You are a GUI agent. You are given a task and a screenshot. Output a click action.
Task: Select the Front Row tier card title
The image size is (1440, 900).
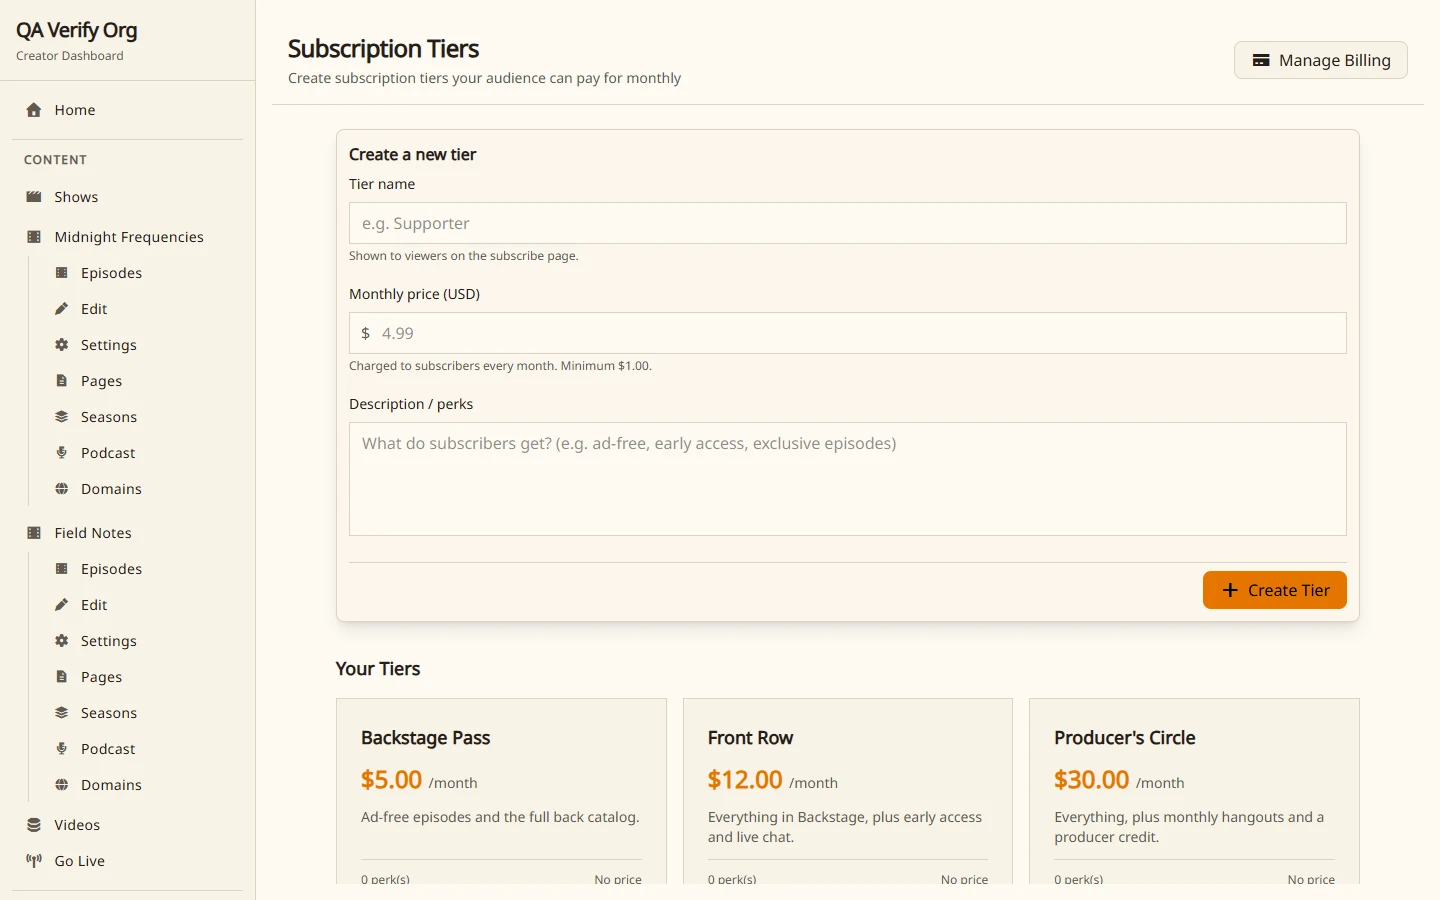coord(751,738)
